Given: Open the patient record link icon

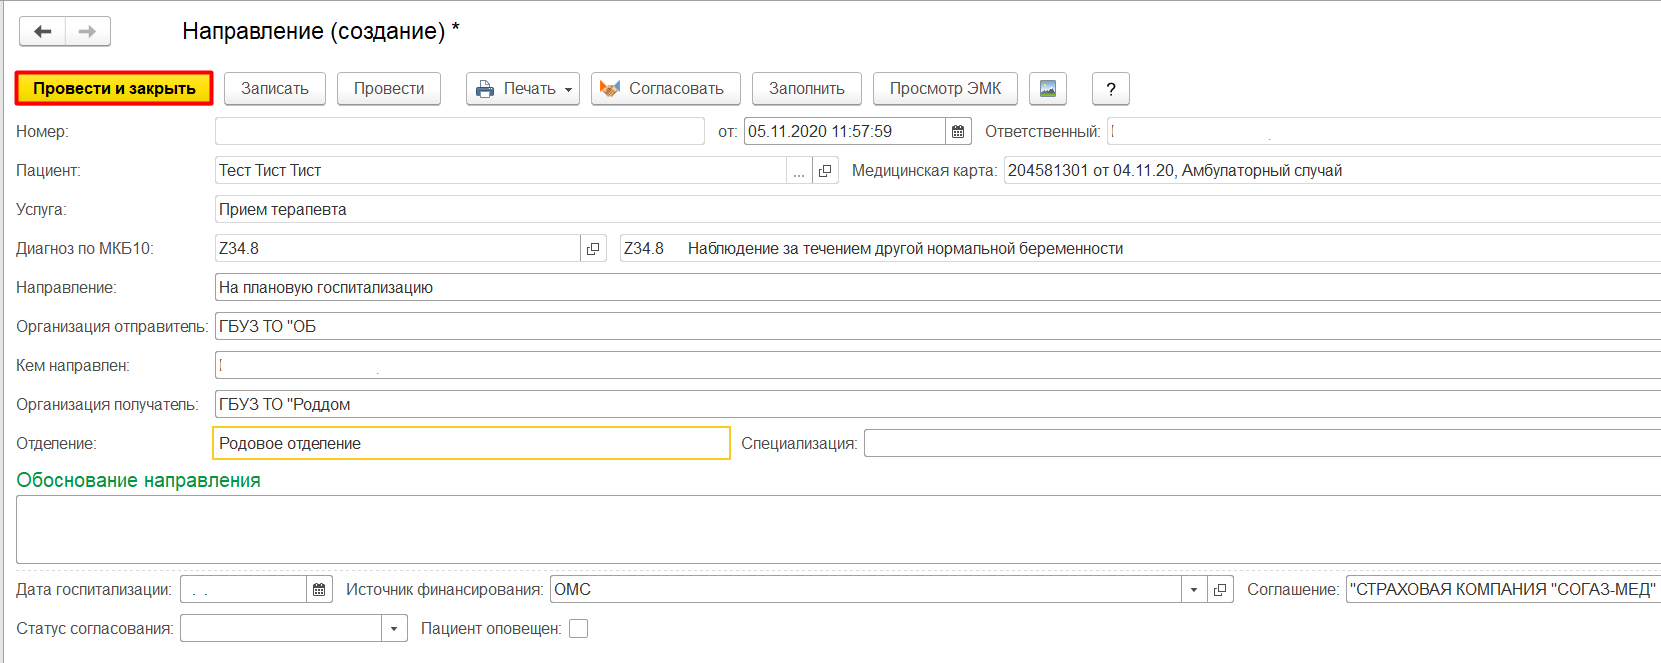Looking at the screenshot, I should point(825,171).
